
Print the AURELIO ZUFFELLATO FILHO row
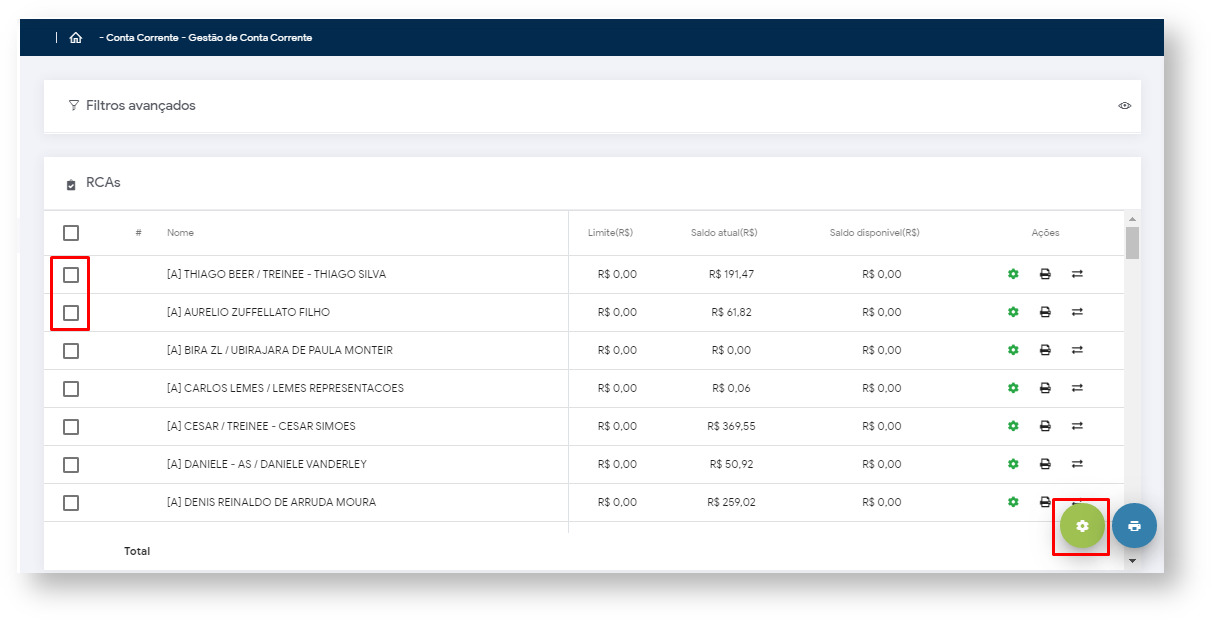(1045, 312)
